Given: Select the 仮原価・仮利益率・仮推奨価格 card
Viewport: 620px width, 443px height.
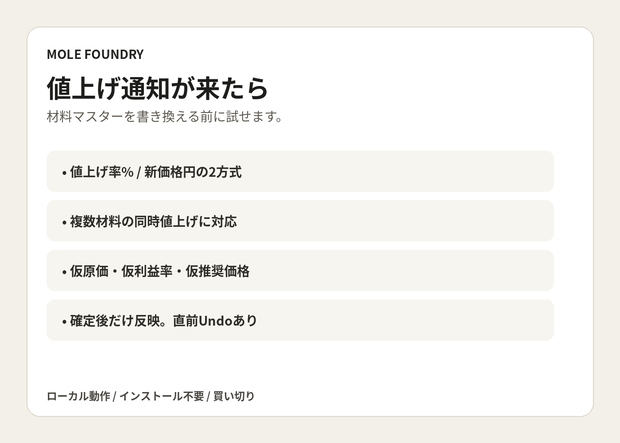Looking at the screenshot, I should click(300, 271).
